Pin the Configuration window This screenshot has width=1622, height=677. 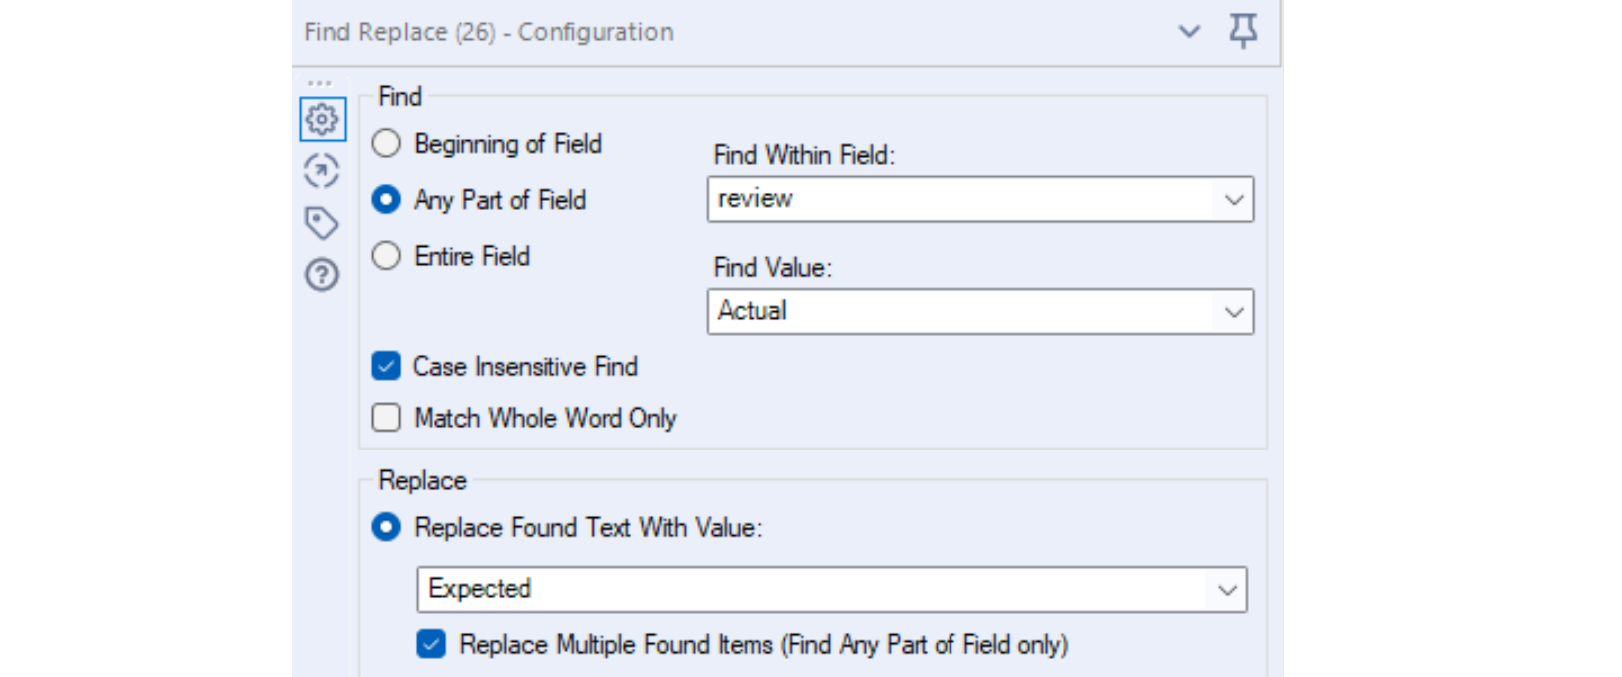click(1243, 31)
